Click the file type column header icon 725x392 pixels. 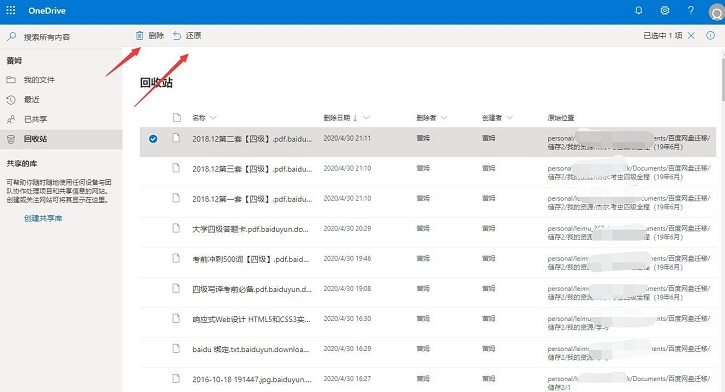[x=177, y=117]
